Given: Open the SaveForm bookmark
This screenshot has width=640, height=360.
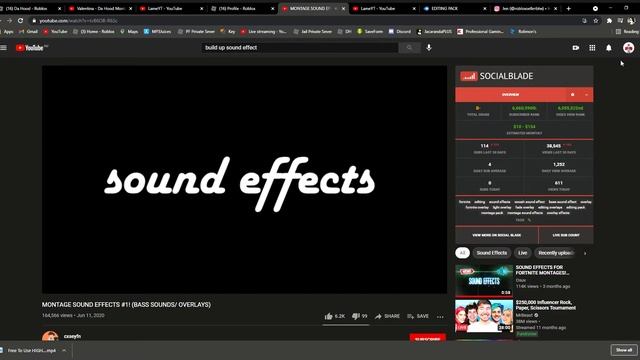Looking at the screenshot, I should [370, 31].
